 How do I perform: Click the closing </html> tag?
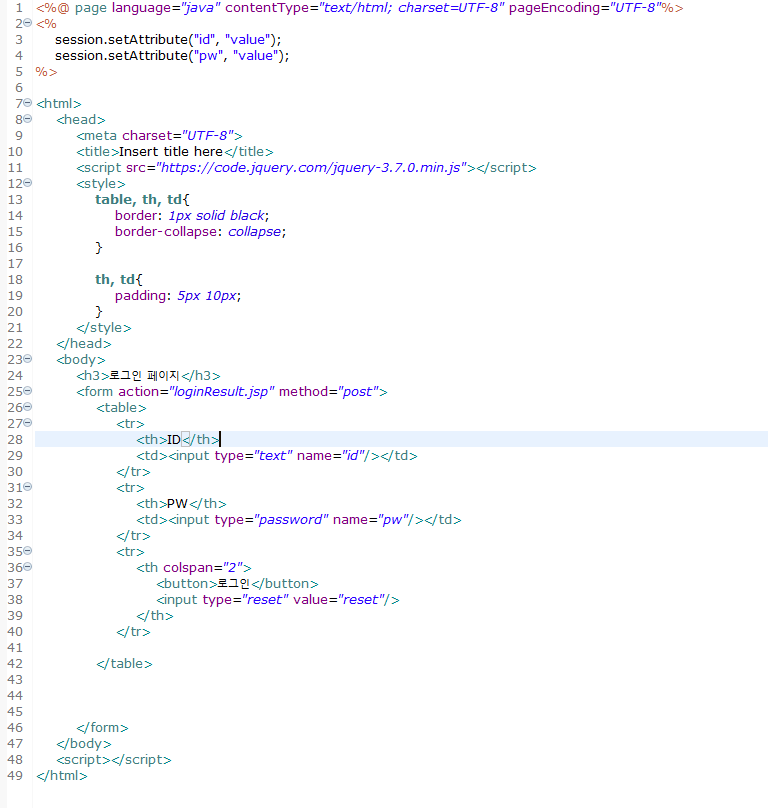[62, 775]
